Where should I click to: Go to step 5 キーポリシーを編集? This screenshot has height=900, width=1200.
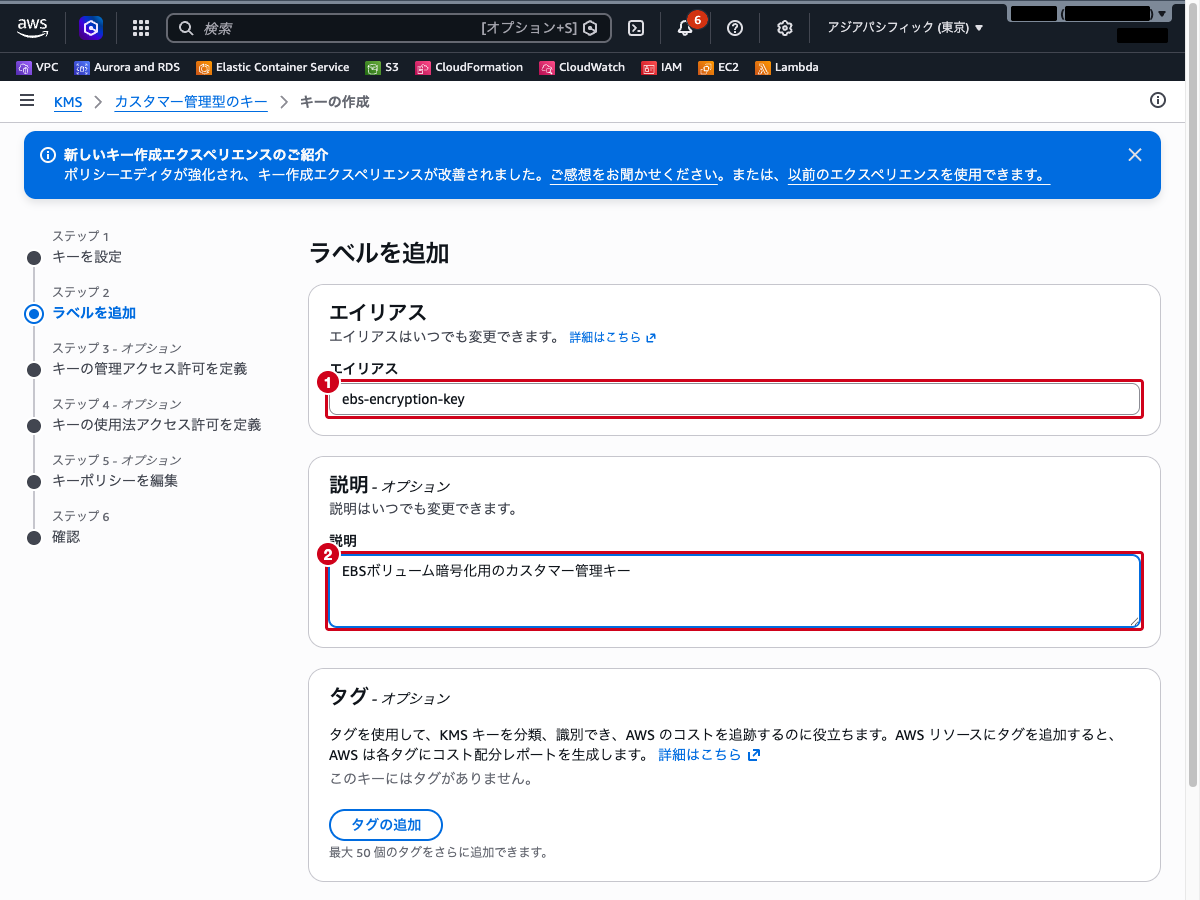(x=115, y=480)
